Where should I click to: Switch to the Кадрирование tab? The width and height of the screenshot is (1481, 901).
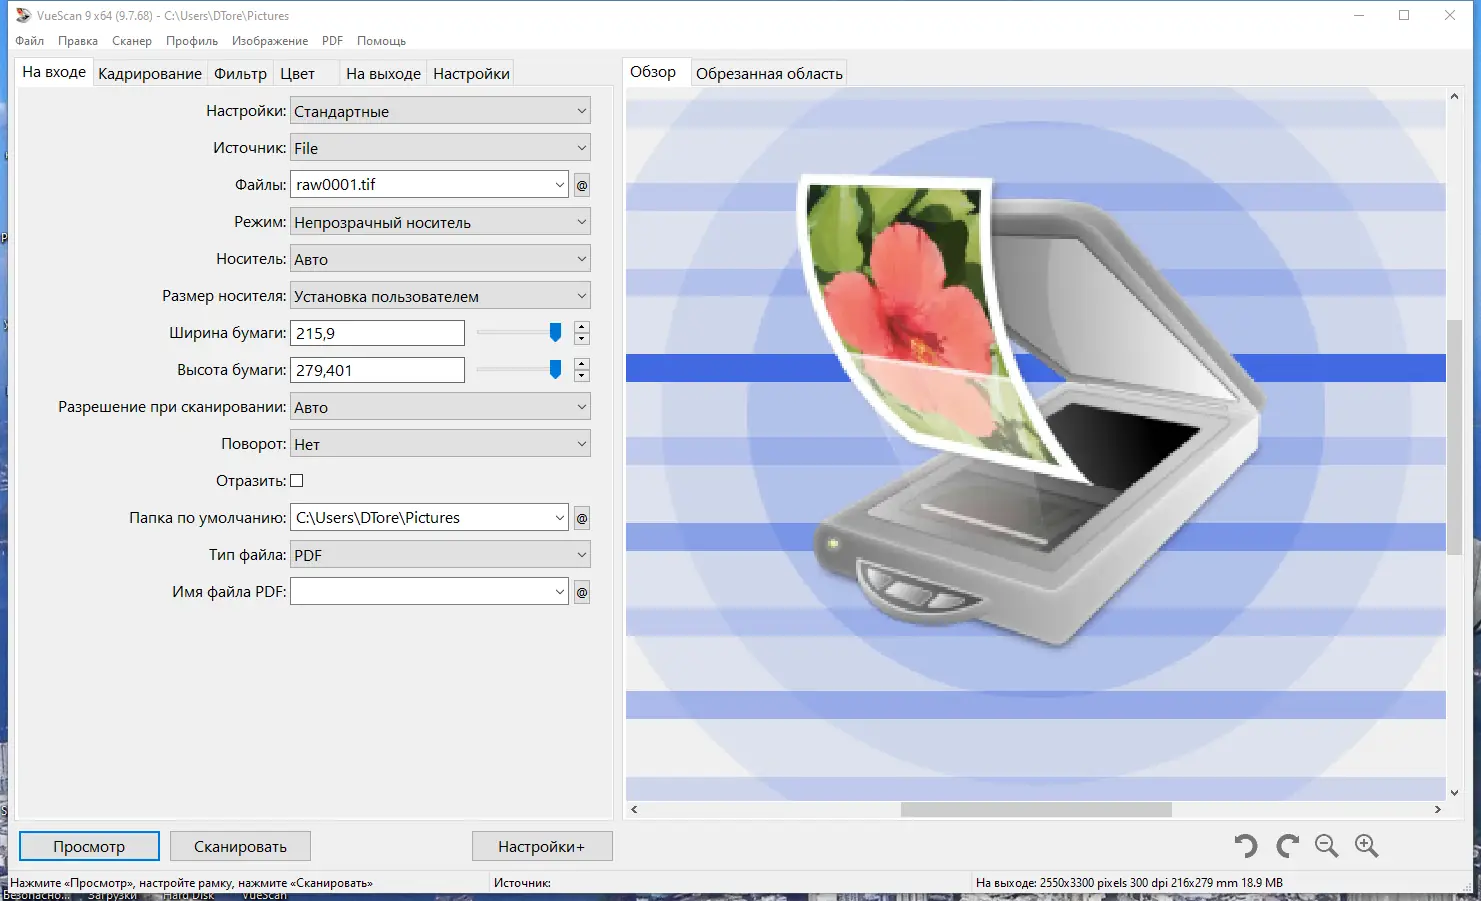[x=150, y=73]
